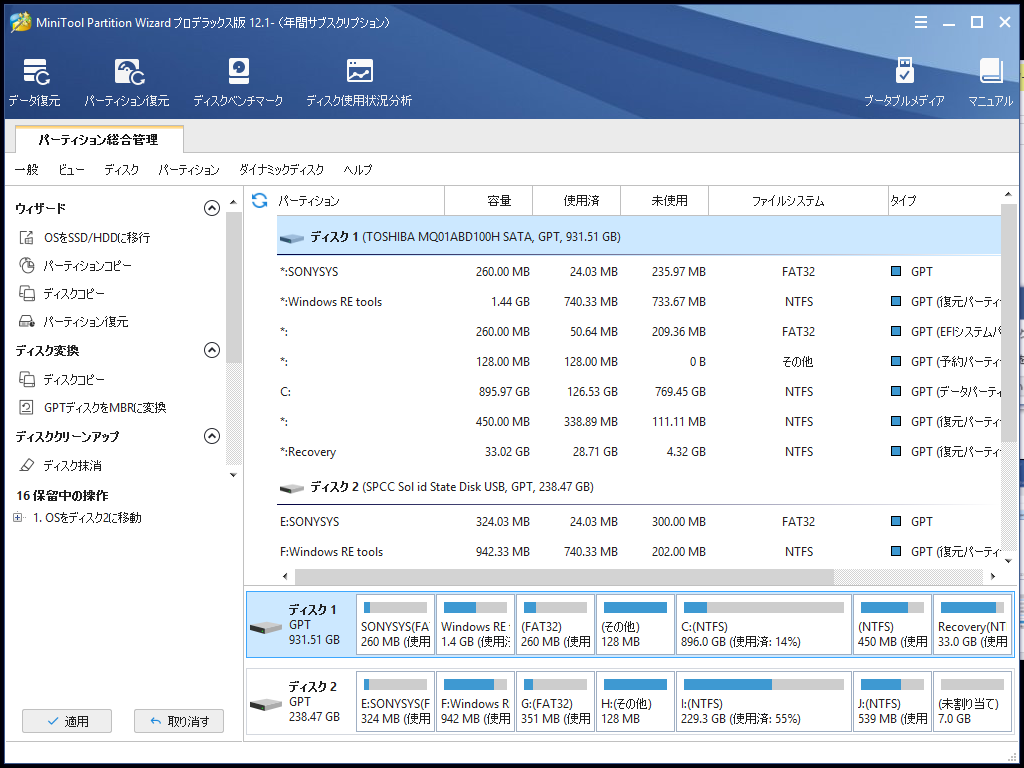
Task: Select the Recovery 33.0 GB block on Disk 1
Action: coord(972,625)
